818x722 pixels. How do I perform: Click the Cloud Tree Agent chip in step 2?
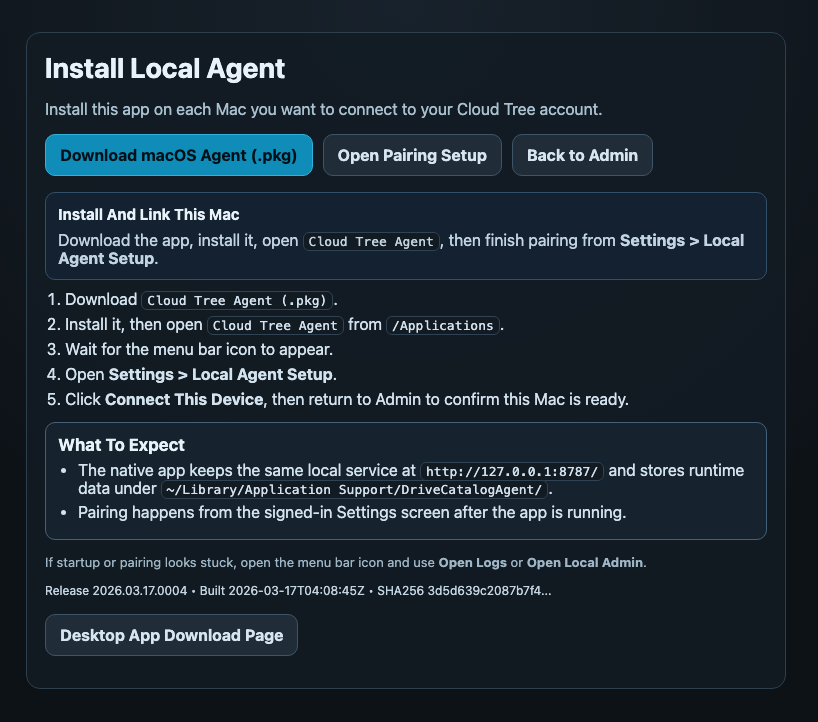coord(275,325)
